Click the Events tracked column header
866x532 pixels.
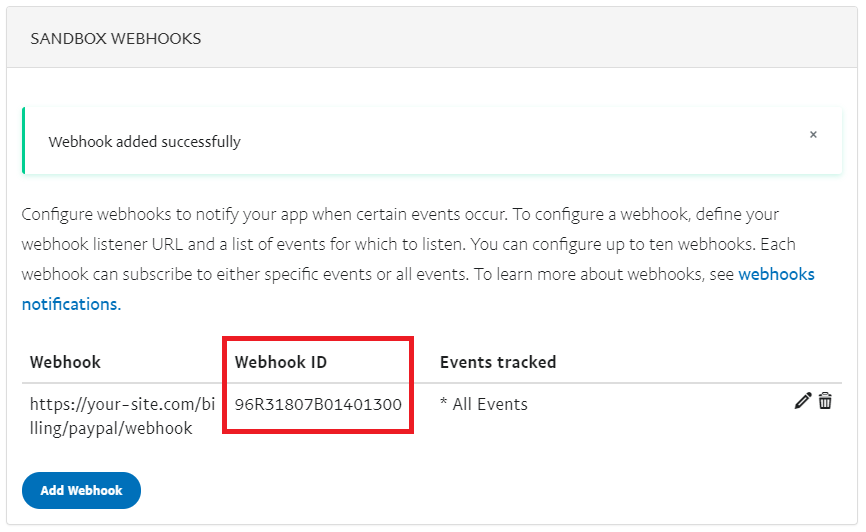click(498, 362)
